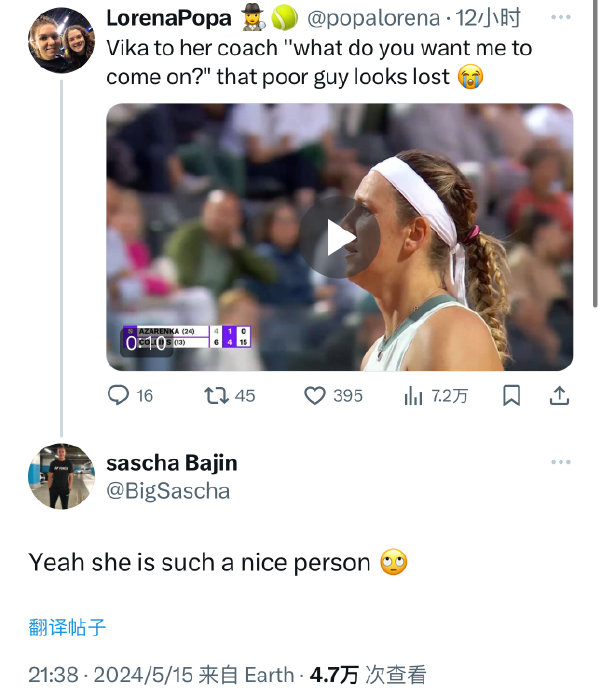601x690 pixels.
Task: Click the video scoreboard overlay
Action: (187, 336)
